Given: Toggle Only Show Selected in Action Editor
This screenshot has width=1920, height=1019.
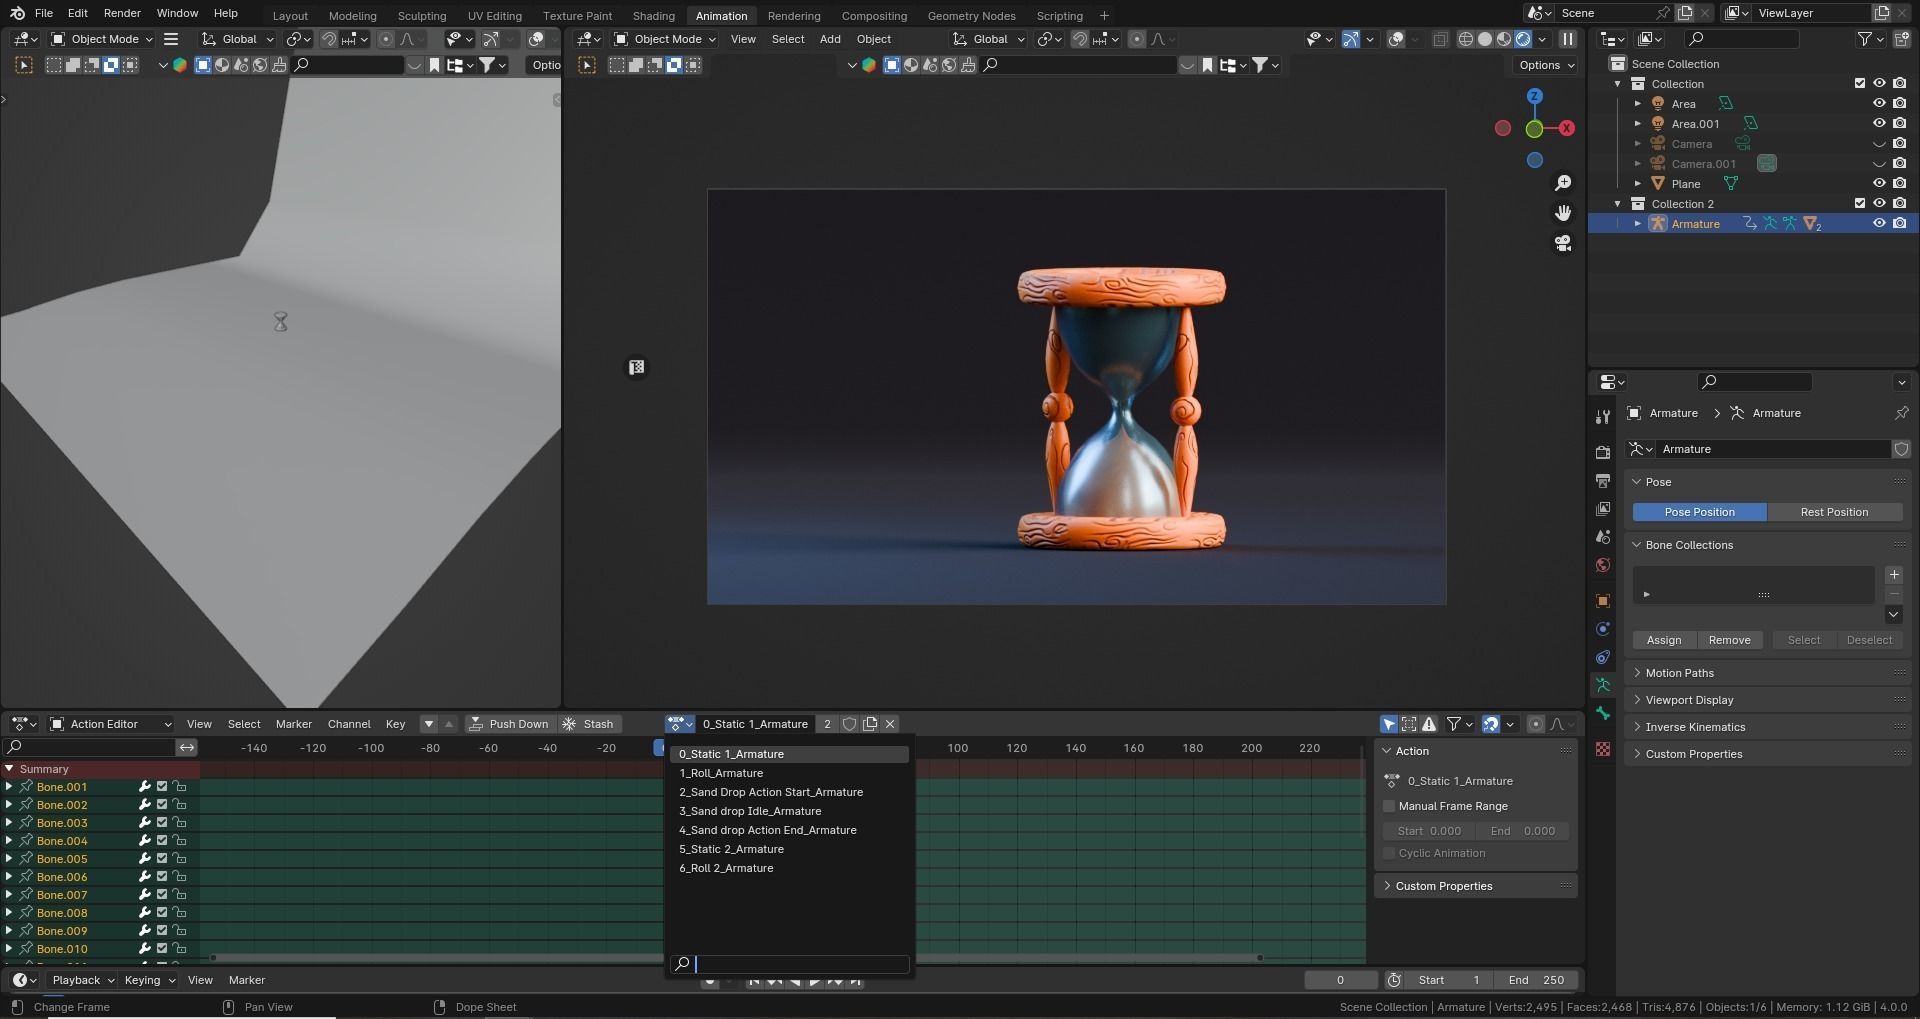Looking at the screenshot, I should point(1389,724).
